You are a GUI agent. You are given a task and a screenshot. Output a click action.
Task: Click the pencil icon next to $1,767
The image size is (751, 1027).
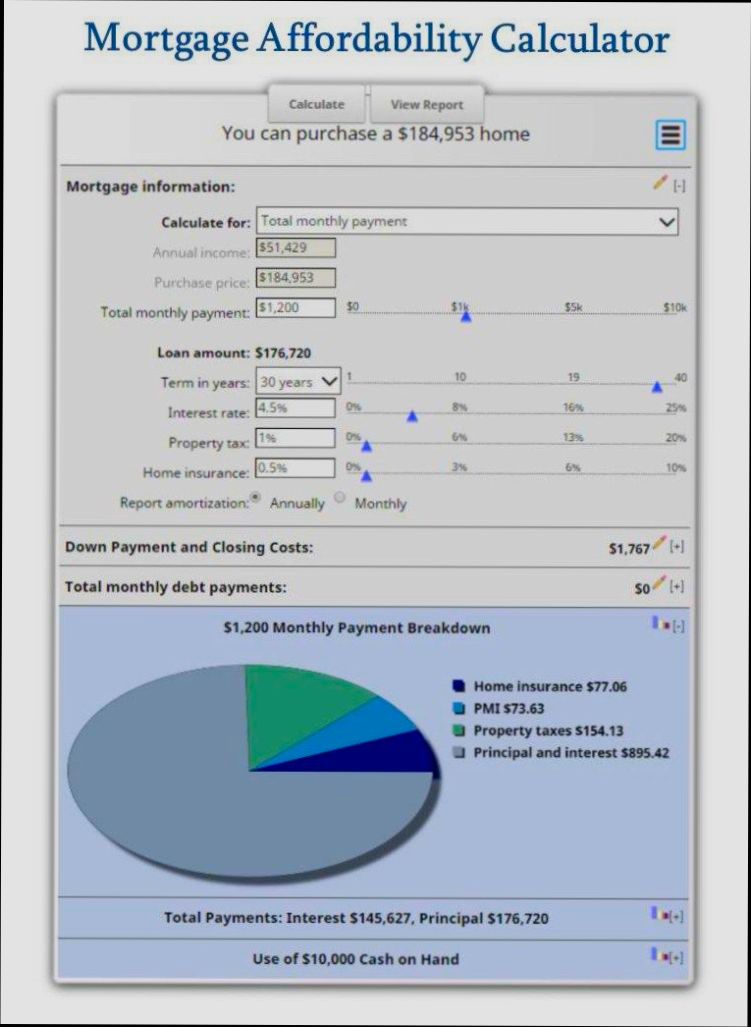(x=659, y=544)
